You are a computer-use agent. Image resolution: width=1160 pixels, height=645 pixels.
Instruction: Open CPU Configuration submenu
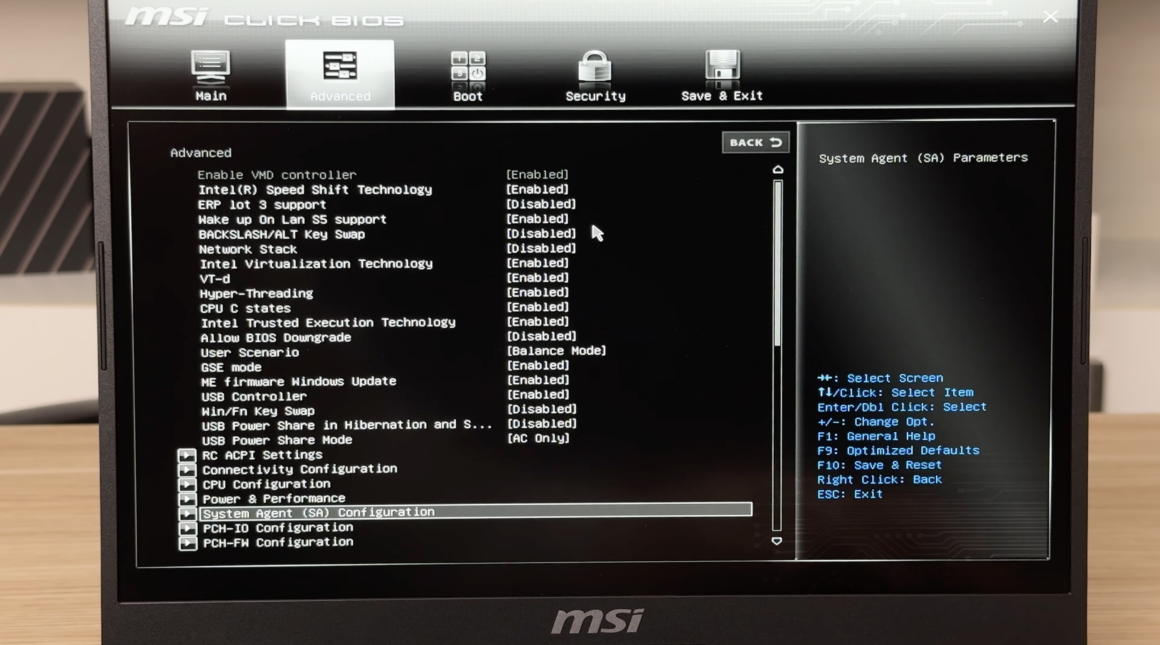coord(266,484)
